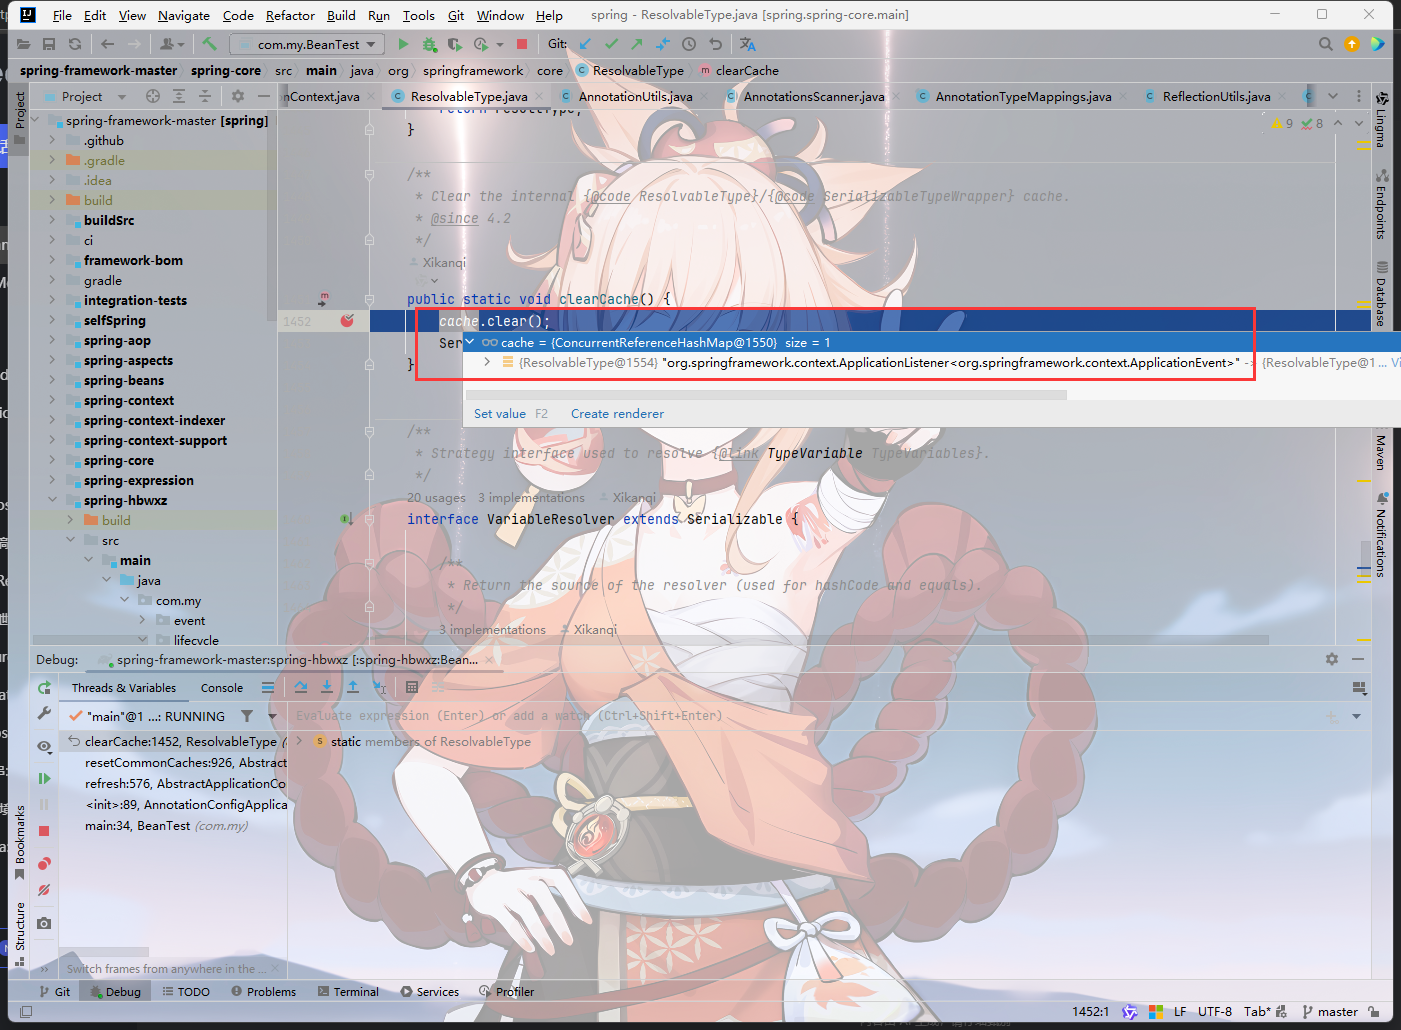Click the variable popup horizontal scrollbar

766,394
